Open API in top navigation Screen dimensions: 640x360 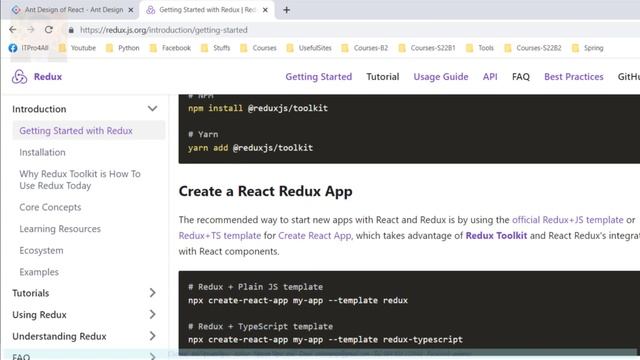point(490,77)
